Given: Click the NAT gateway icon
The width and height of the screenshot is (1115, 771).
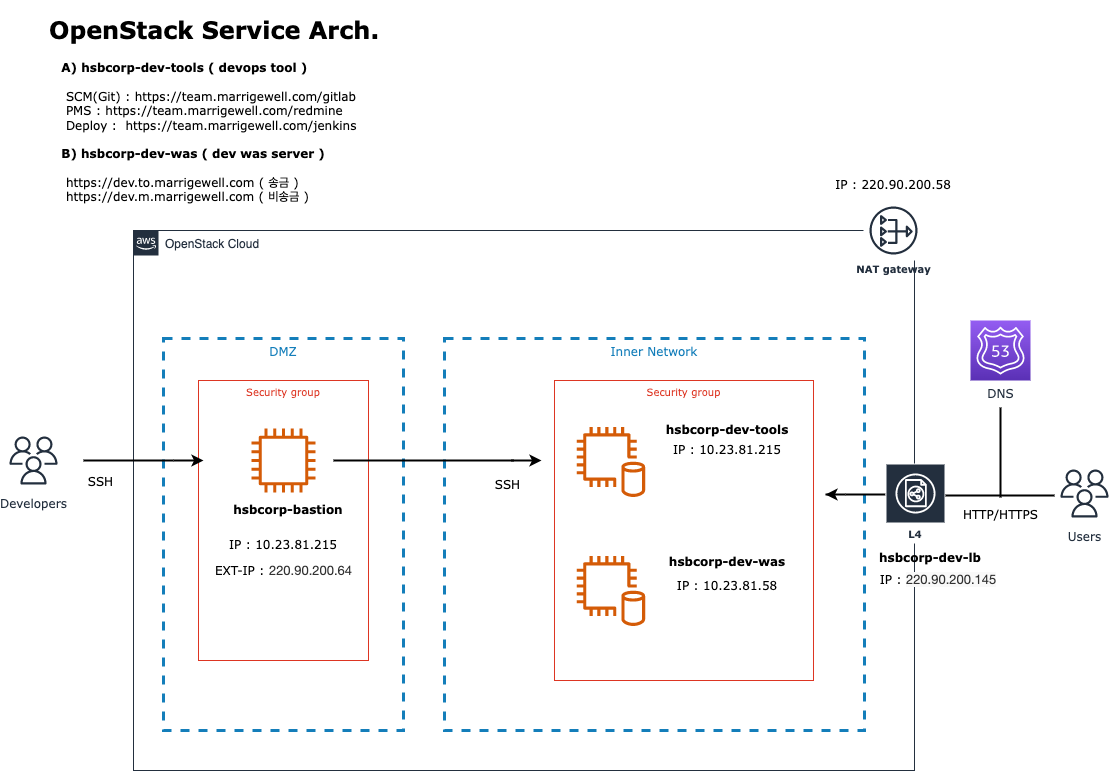Looking at the screenshot, I should [x=892, y=231].
